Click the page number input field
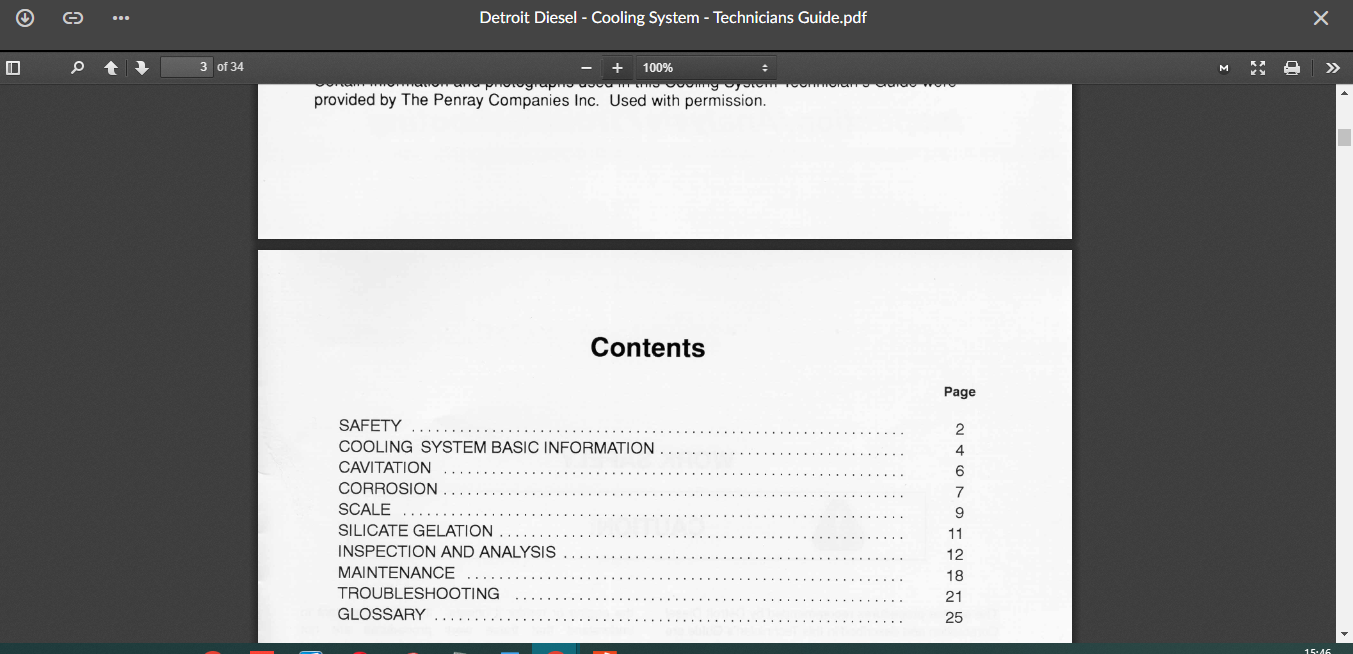Image resolution: width=1353 pixels, height=654 pixels. pyautogui.click(x=186, y=67)
